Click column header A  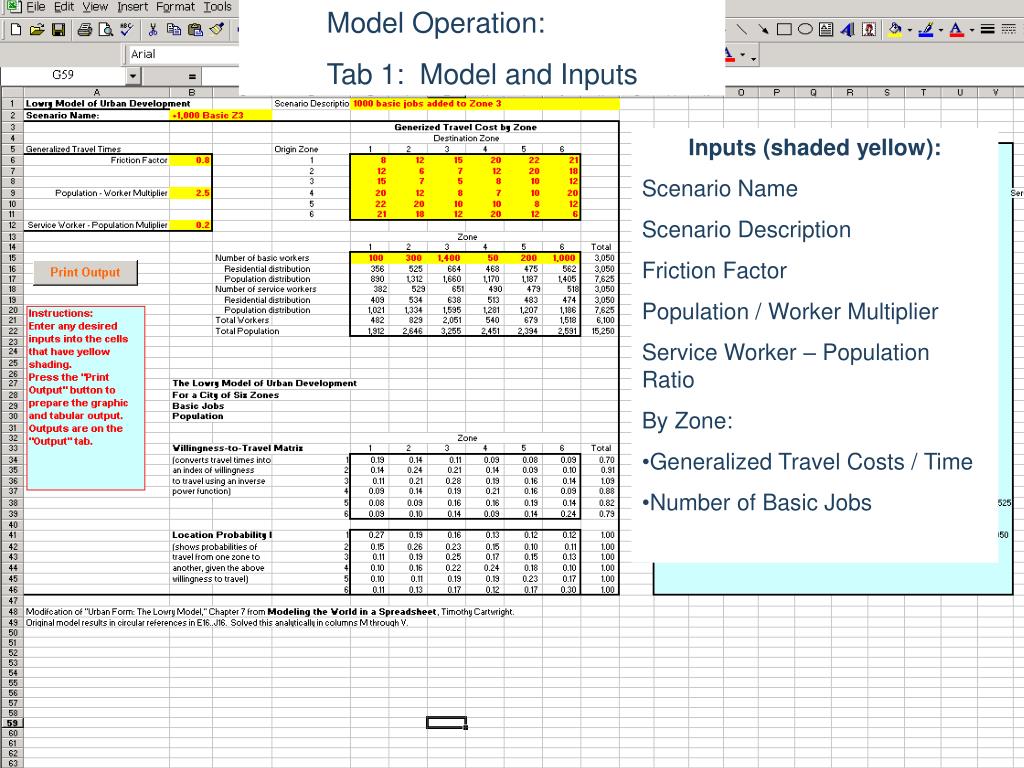(97, 93)
